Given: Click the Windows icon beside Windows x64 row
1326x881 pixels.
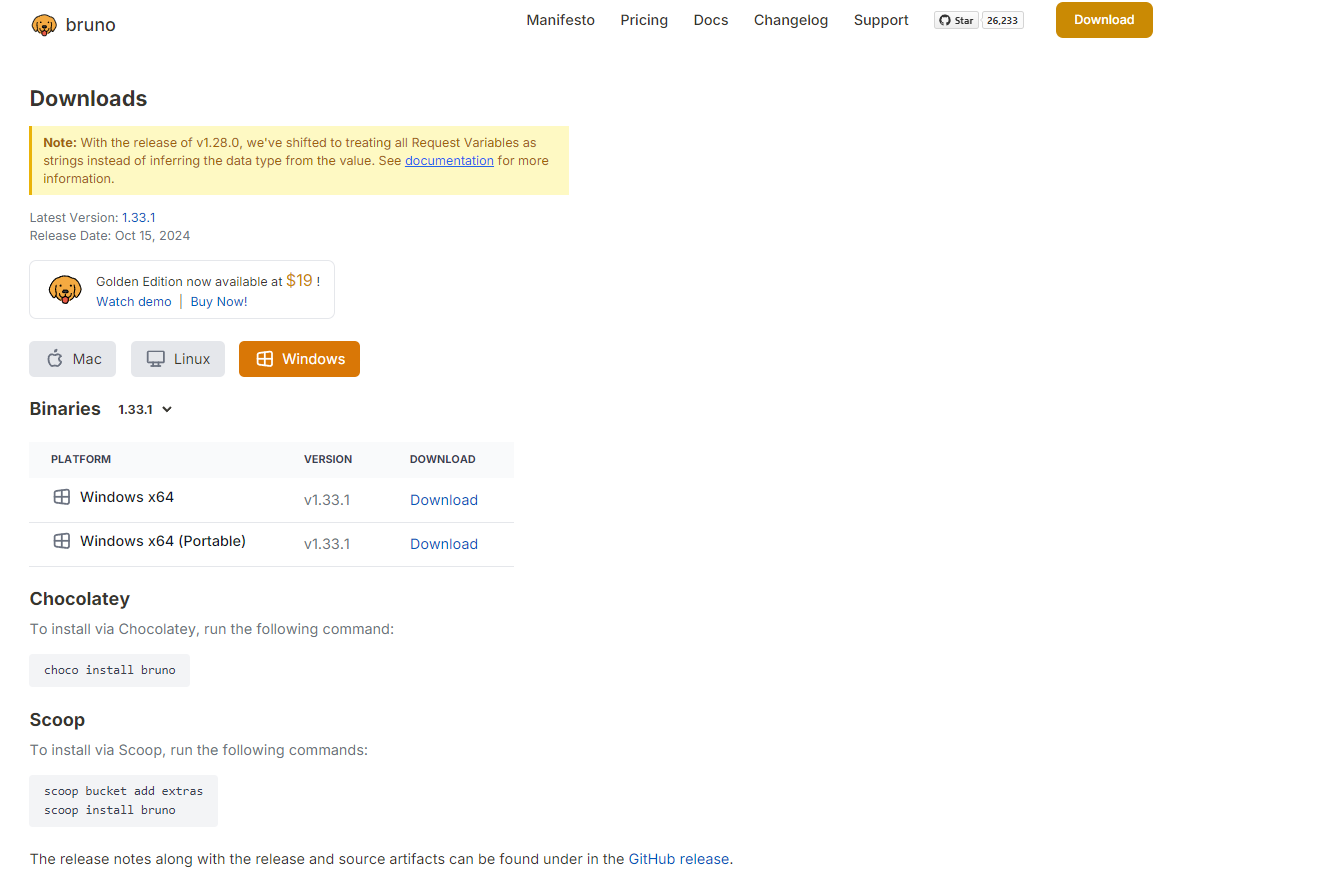Looking at the screenshot, I should [x=62, y=497].
